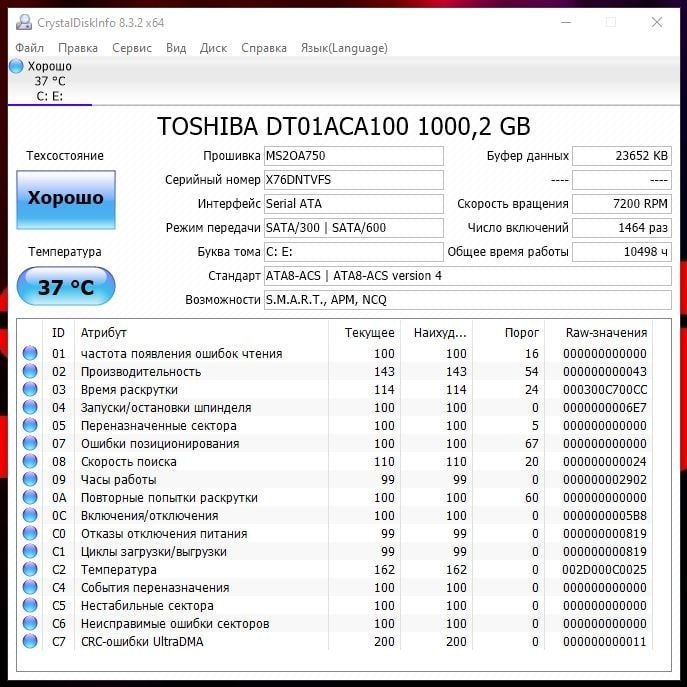Screen dimensions: 687x687
Task: Click status orb for attribute 07 Ошибки позиционирования
Action: [x=30, y=443]
